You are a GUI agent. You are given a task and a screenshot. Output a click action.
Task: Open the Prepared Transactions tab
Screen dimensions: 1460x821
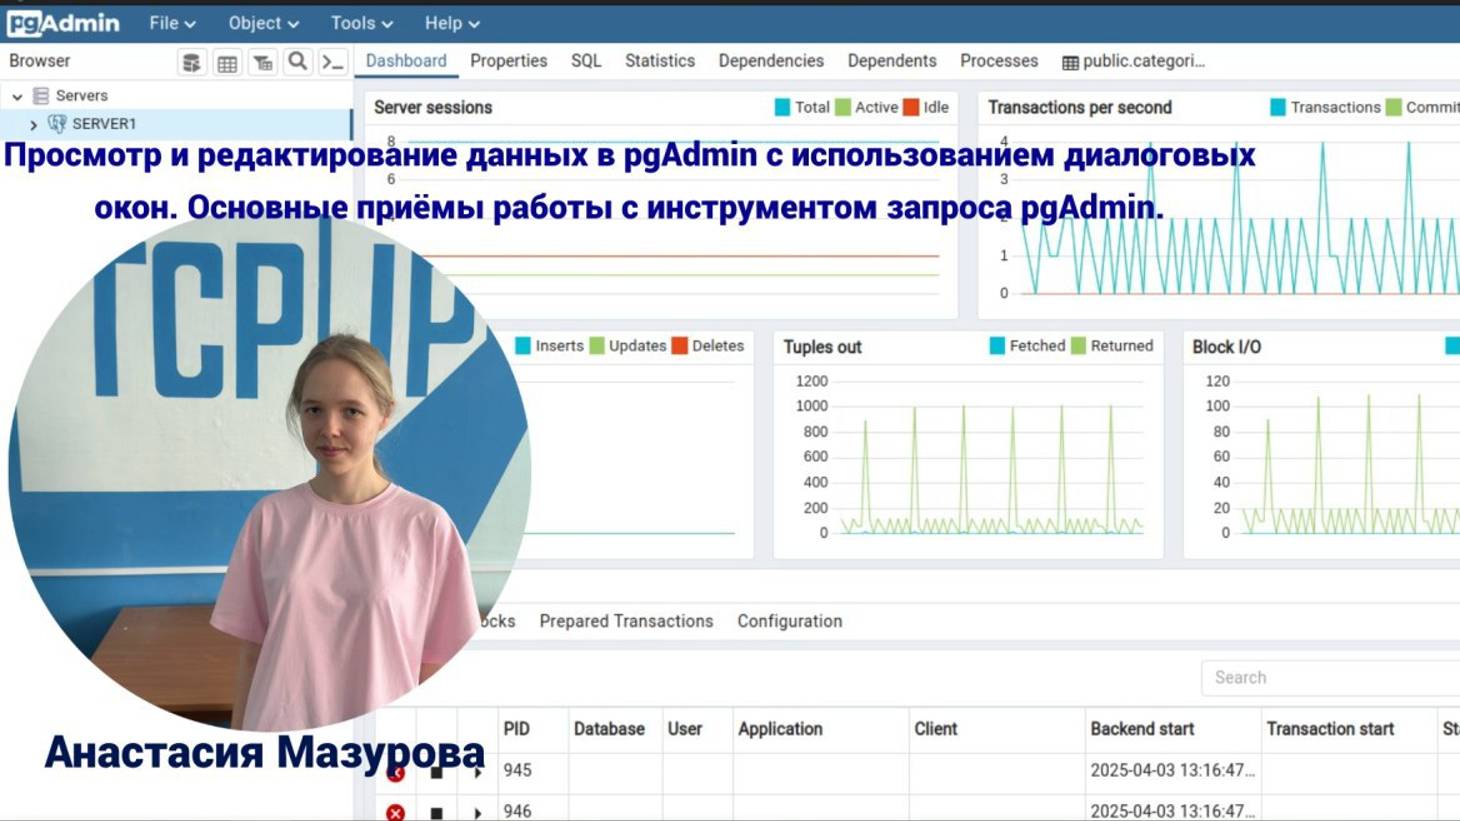626,621
